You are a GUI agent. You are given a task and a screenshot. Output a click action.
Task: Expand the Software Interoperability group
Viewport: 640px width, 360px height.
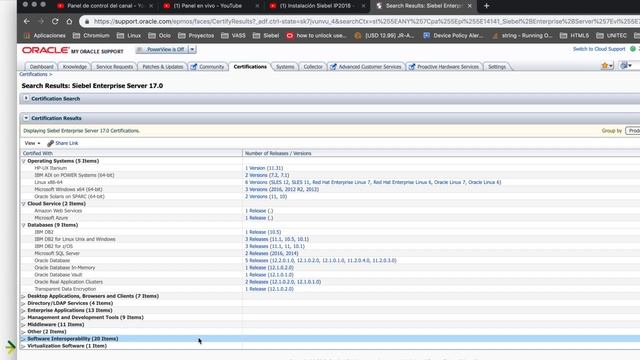[x=24, y=339]
